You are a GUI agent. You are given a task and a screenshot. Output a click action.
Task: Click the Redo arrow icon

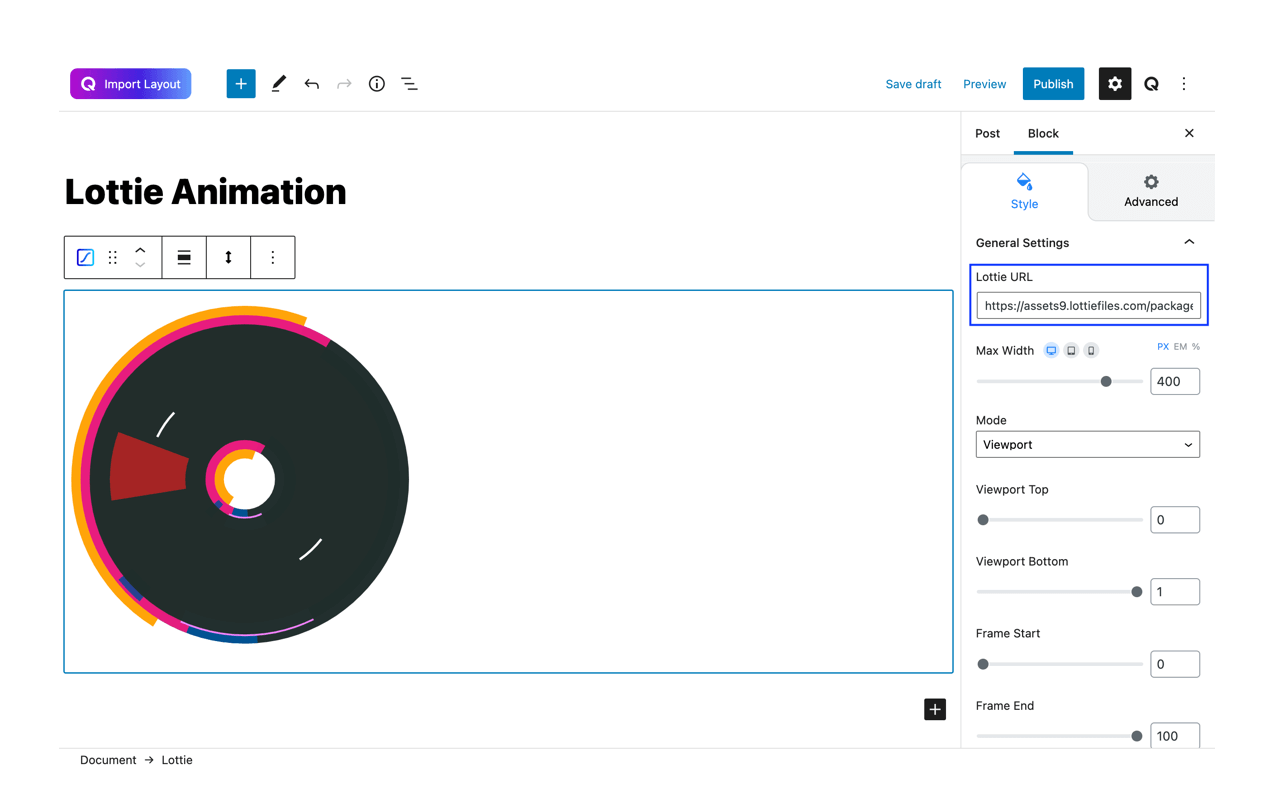[344, 84]
